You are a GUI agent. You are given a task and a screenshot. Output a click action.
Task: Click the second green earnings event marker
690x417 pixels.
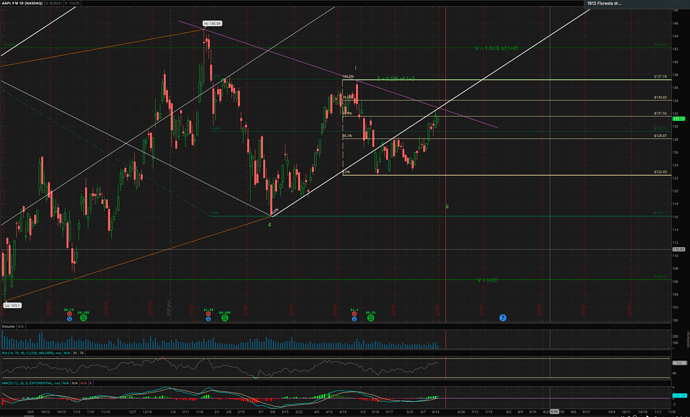tap(224, 318)
